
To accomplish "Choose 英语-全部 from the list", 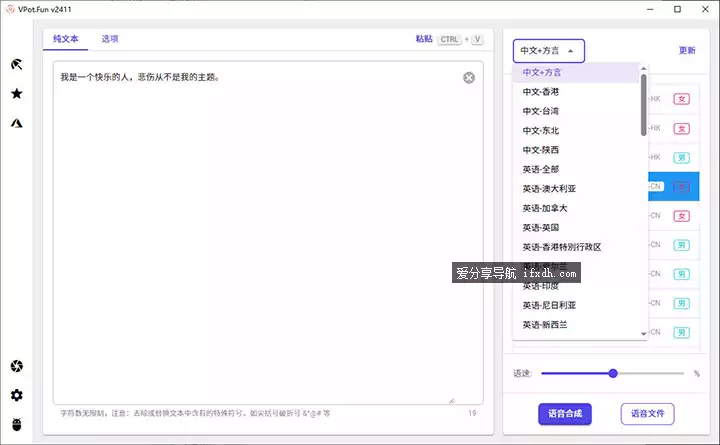I will click(576, 169).
